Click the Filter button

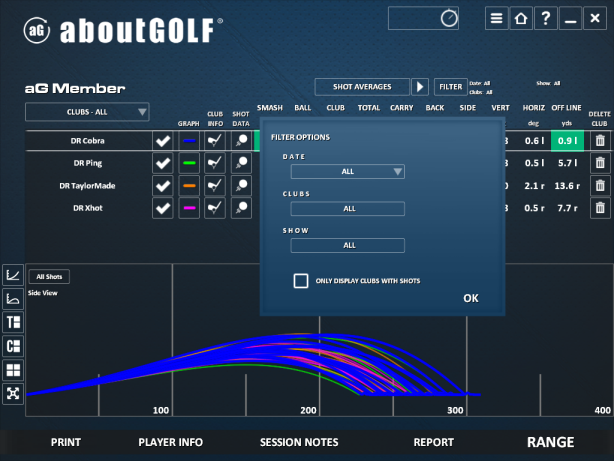click(x=451, y=87)
